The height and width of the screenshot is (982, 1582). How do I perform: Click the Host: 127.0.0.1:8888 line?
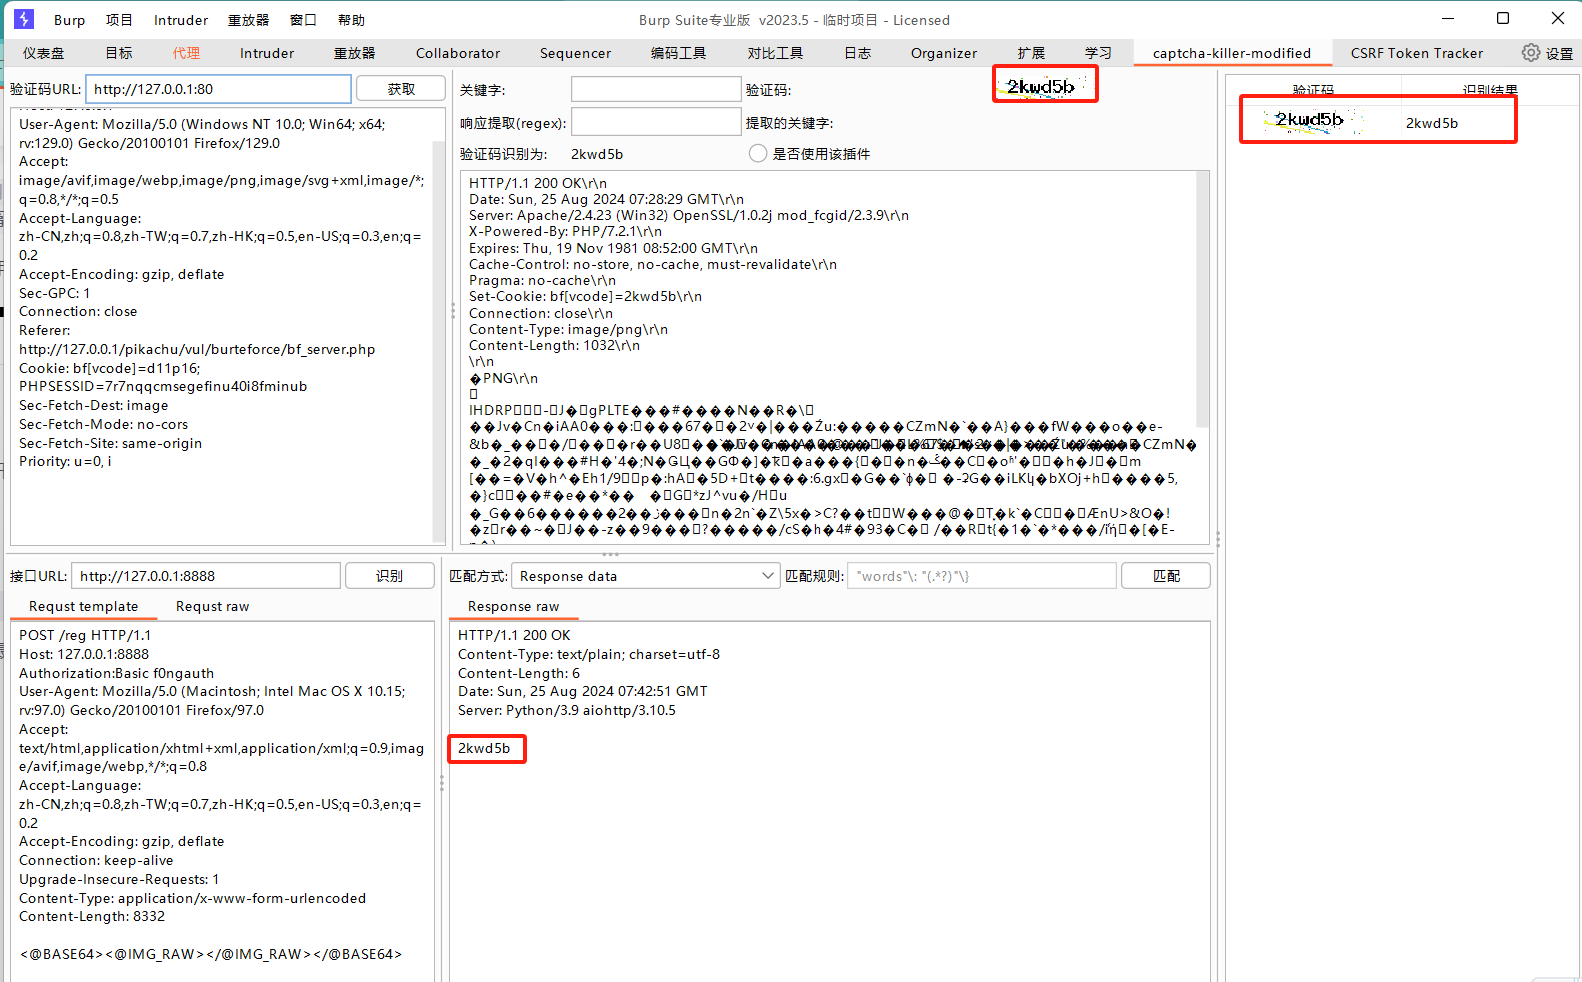coord(83,654)
